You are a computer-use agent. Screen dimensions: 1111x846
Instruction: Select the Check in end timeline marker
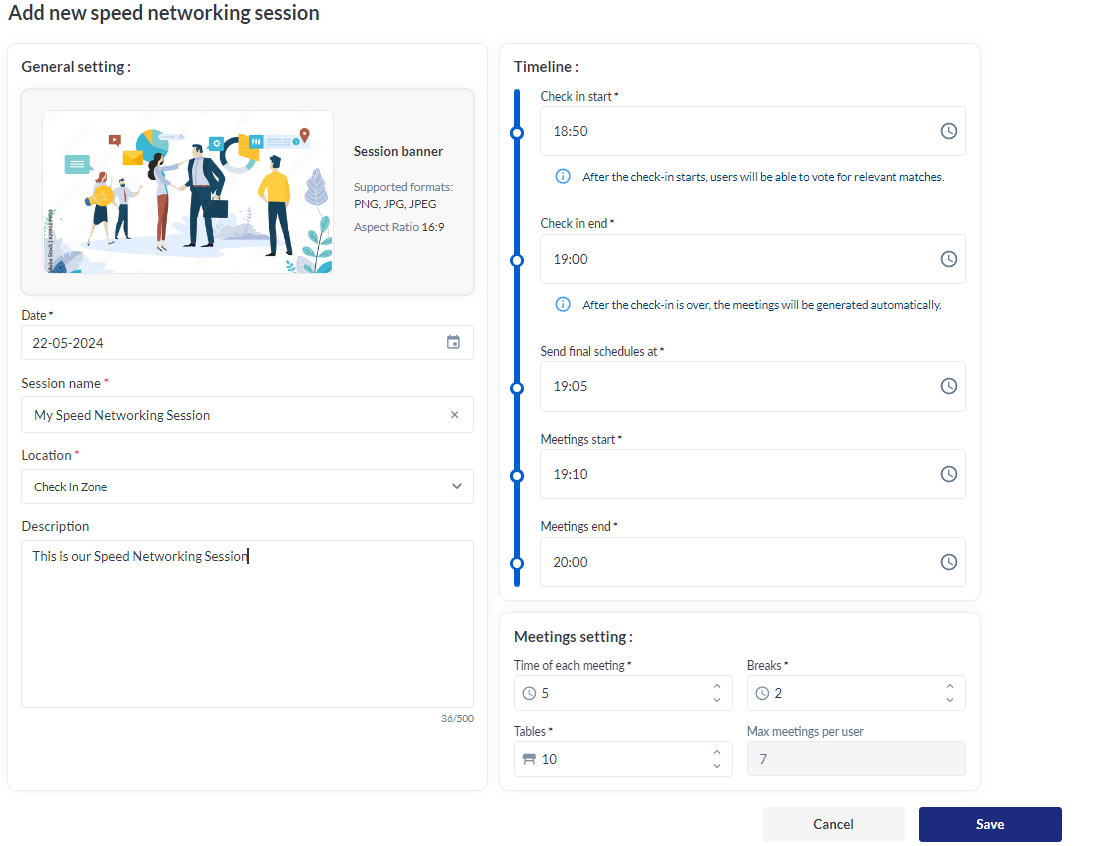[517, 260]
